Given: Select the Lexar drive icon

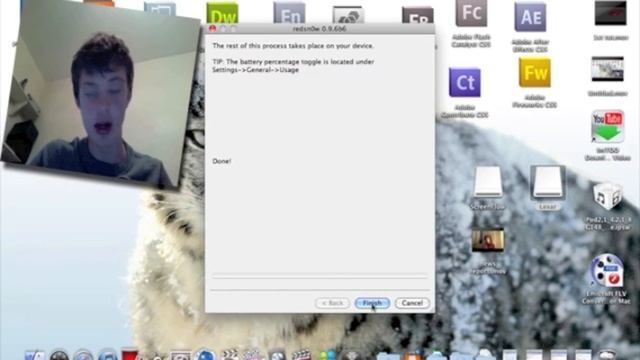Looking at the screenshot, I should click(547, 182).
